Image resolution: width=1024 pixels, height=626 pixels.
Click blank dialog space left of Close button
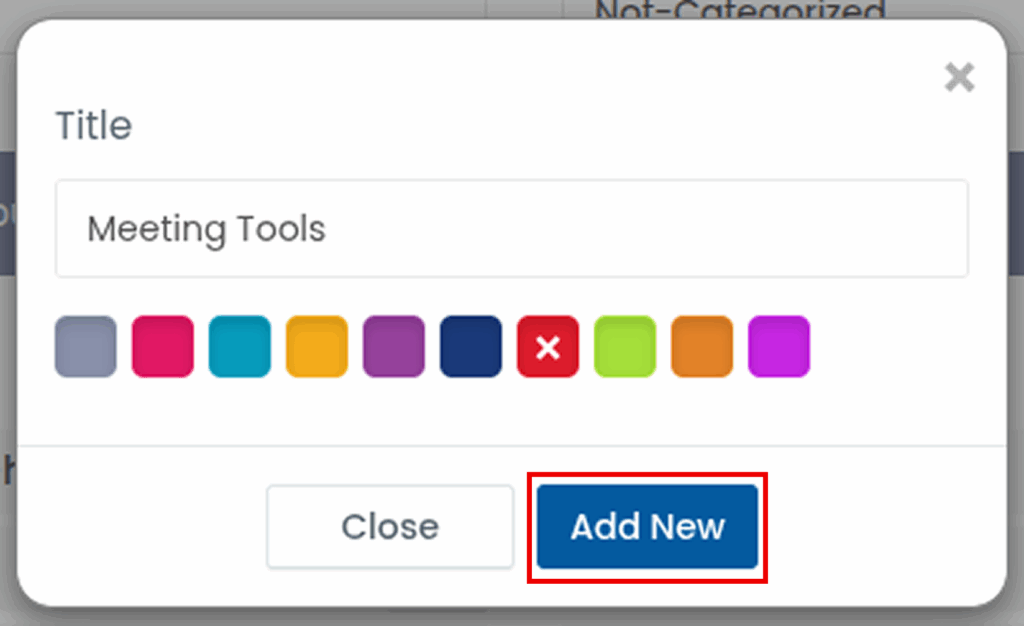point(140,527)
